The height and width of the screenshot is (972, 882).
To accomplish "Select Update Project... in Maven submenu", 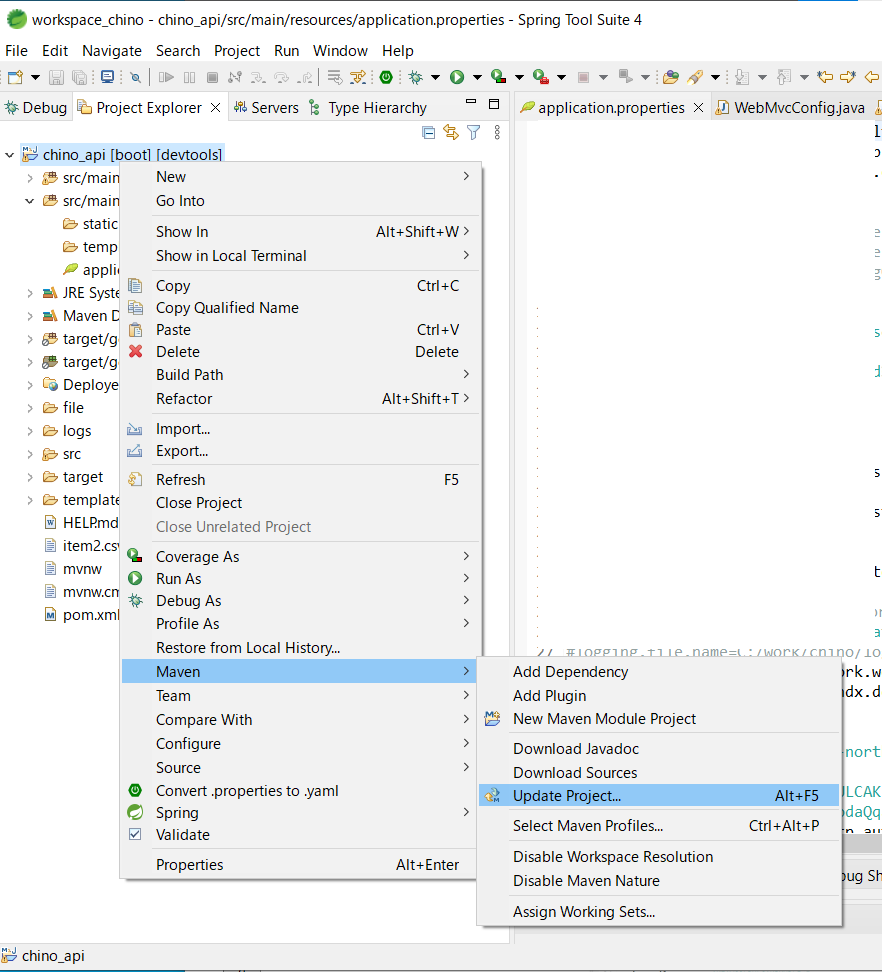I will click(567, 796).
